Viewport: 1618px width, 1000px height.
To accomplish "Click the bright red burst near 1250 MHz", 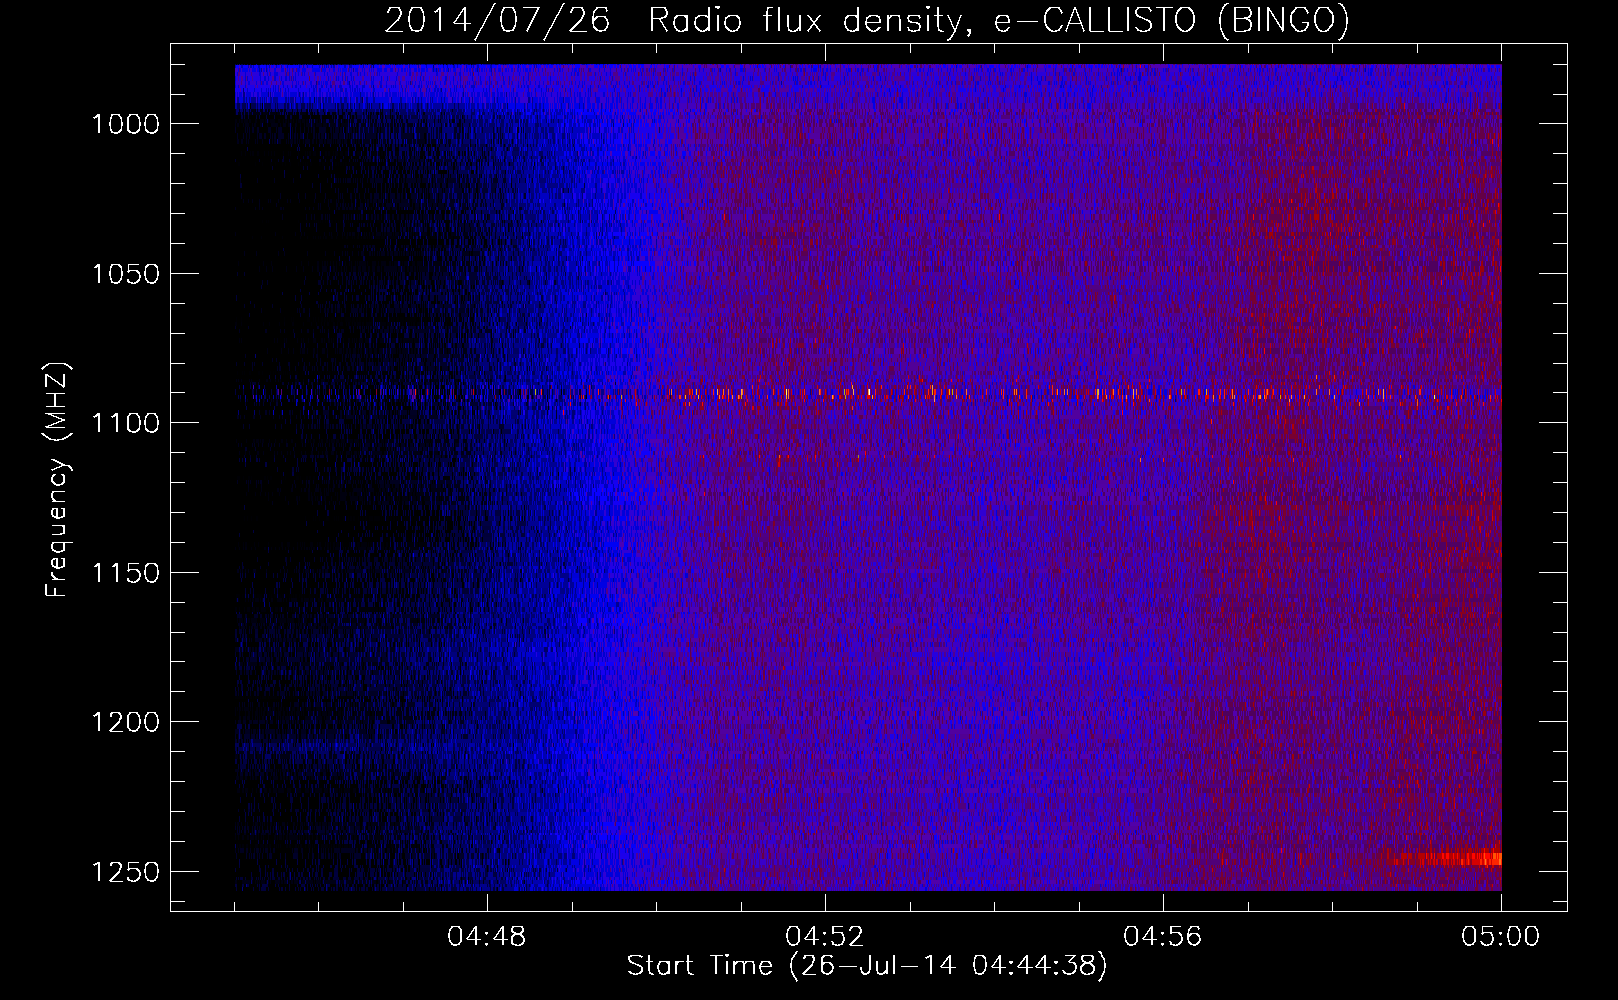I will [1444, 857].
